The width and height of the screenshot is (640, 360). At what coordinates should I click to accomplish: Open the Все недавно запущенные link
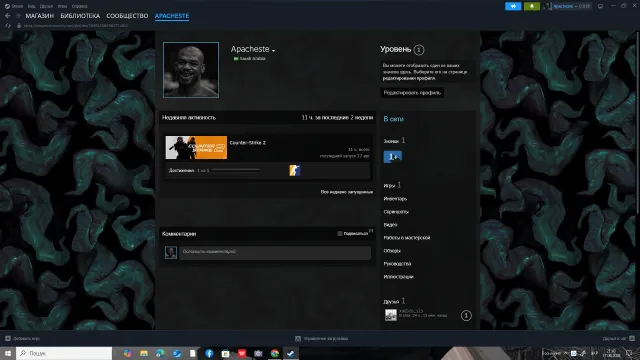(347, 192)
